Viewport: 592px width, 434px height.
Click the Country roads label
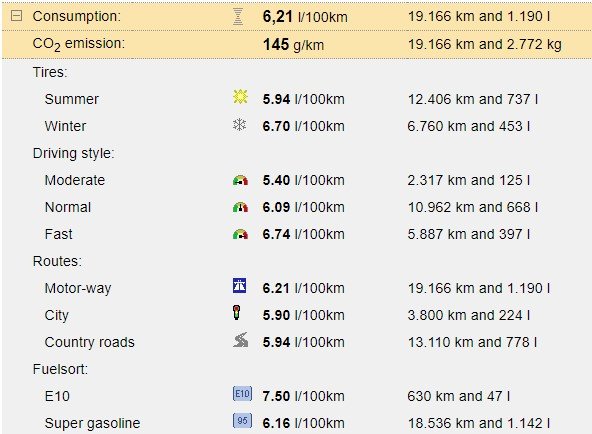click(x=89, y=342)
